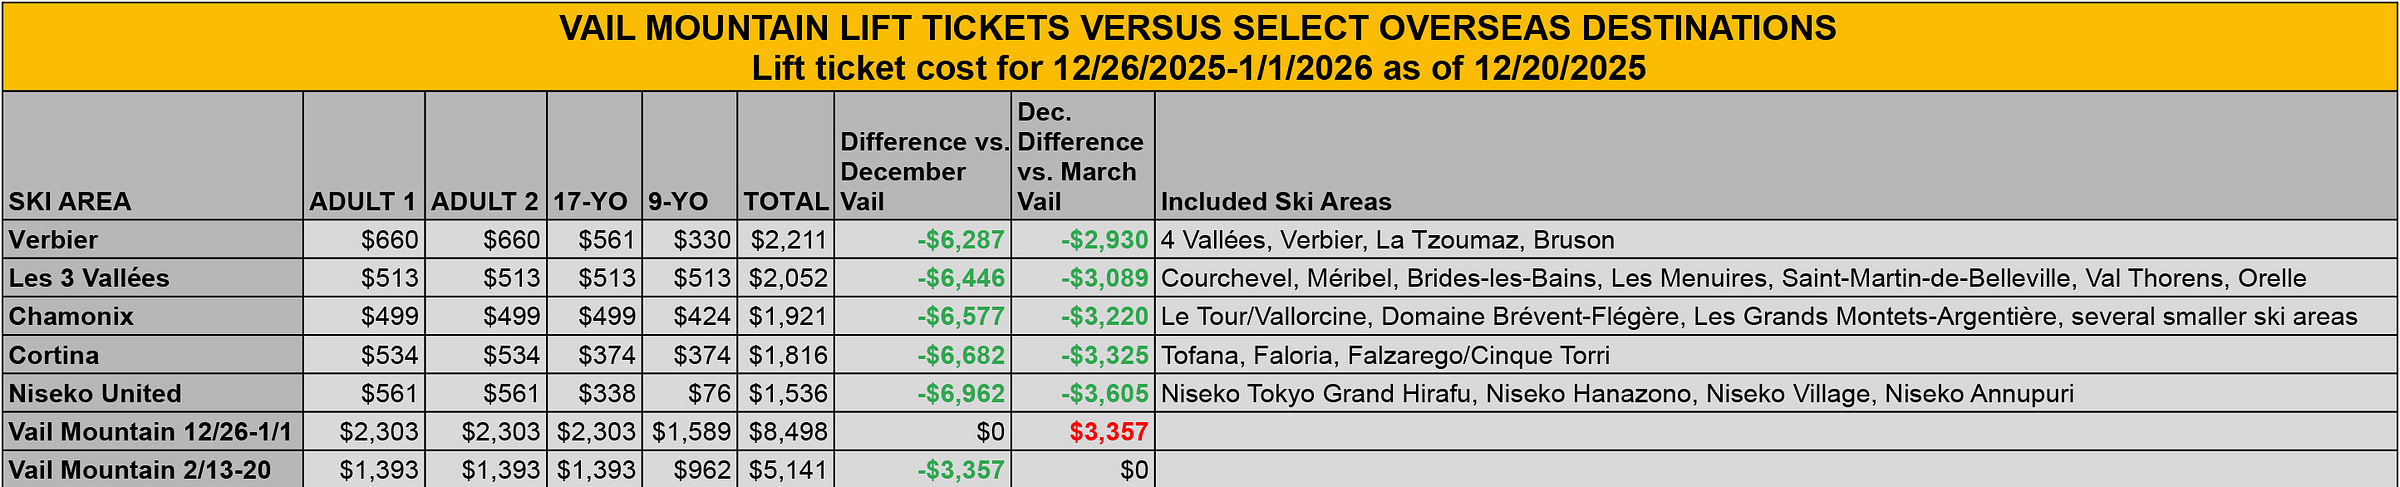Click the TOTAL column header
This screenshot has width=2400, height=487.
786,201
